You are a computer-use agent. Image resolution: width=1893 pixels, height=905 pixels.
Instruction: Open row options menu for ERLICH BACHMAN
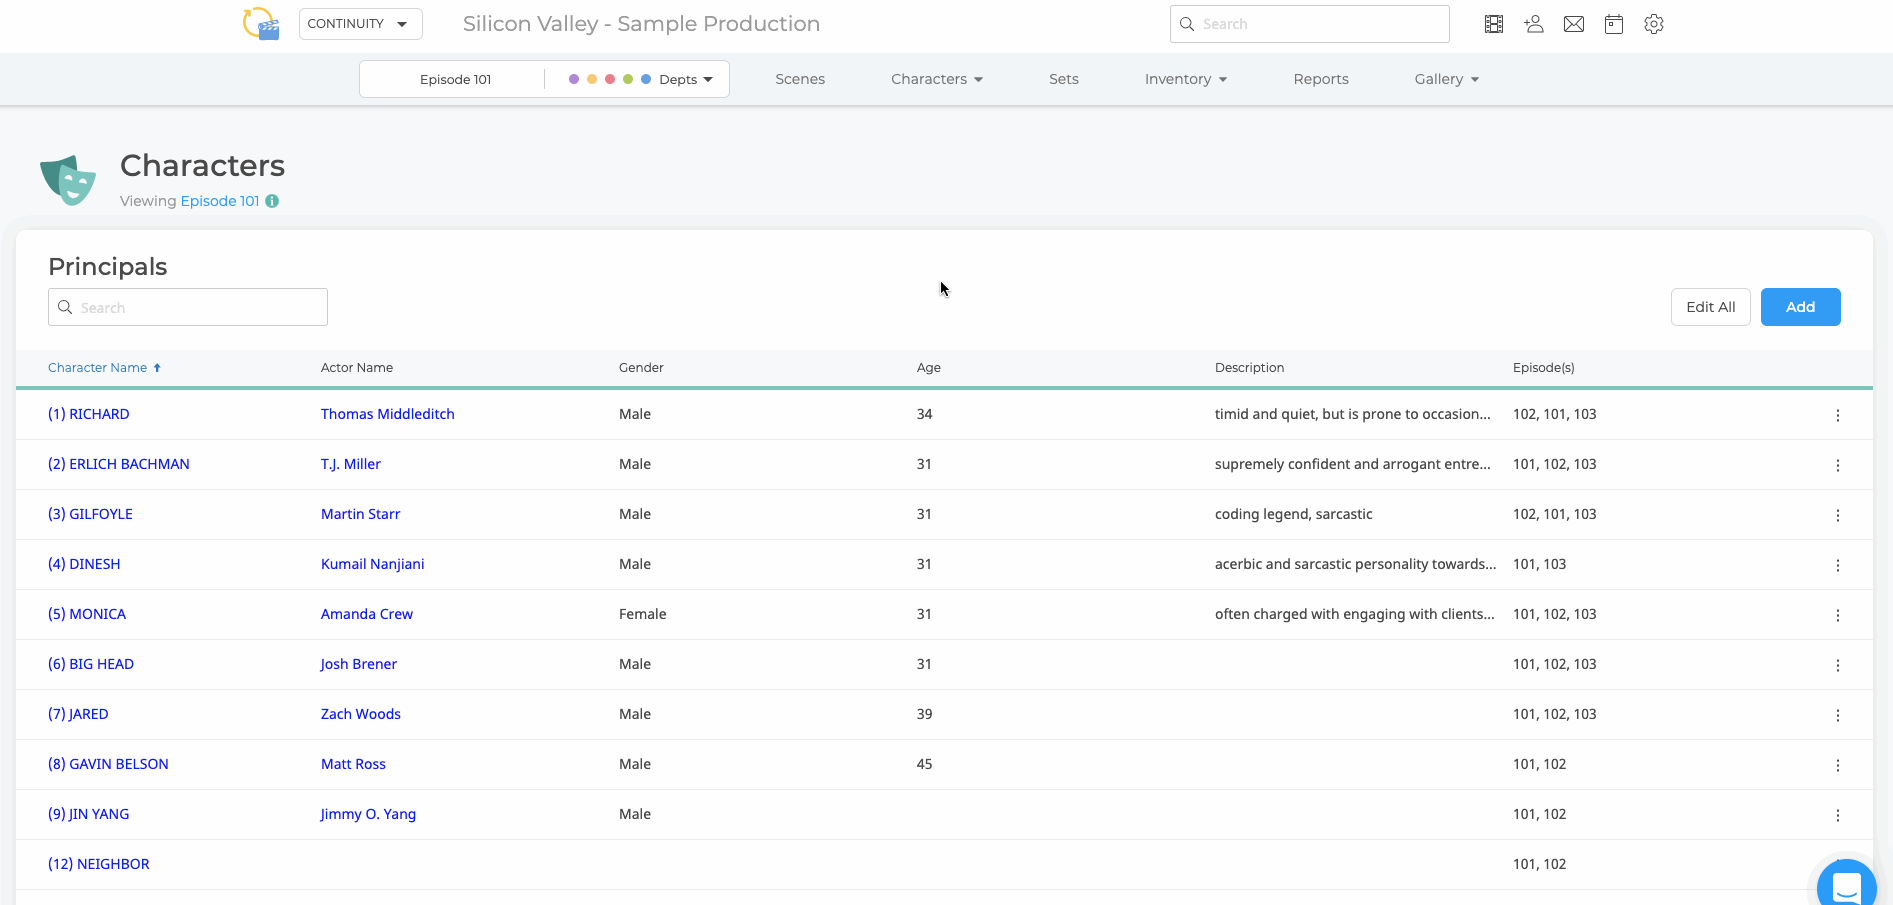1838,465
